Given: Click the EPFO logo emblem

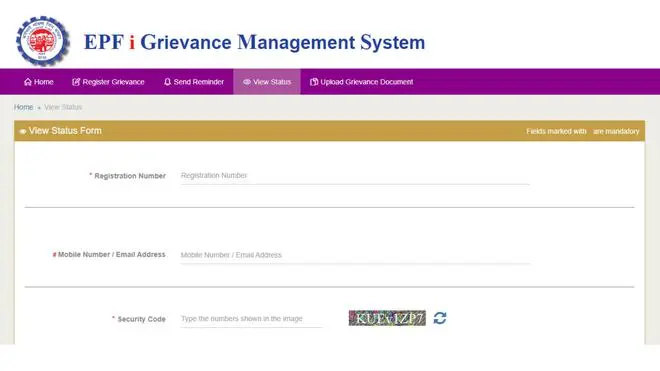Looking at the screenshot, I should pos(42,41).
